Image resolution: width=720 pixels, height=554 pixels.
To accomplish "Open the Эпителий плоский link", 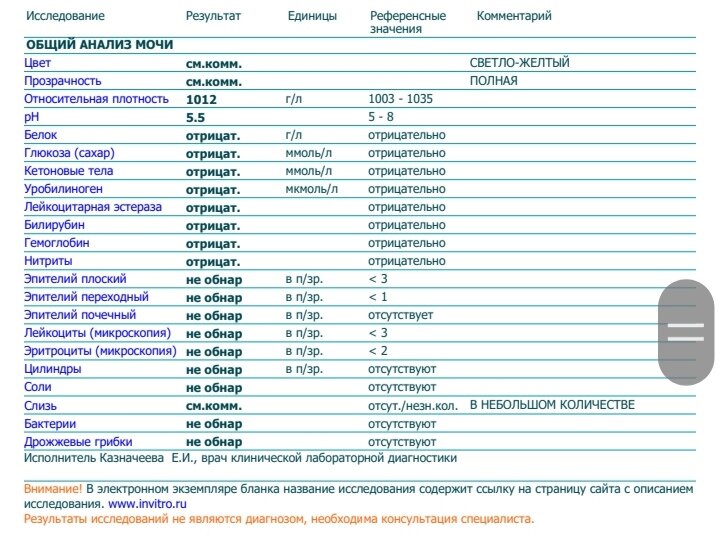I will tap(75, 278).
